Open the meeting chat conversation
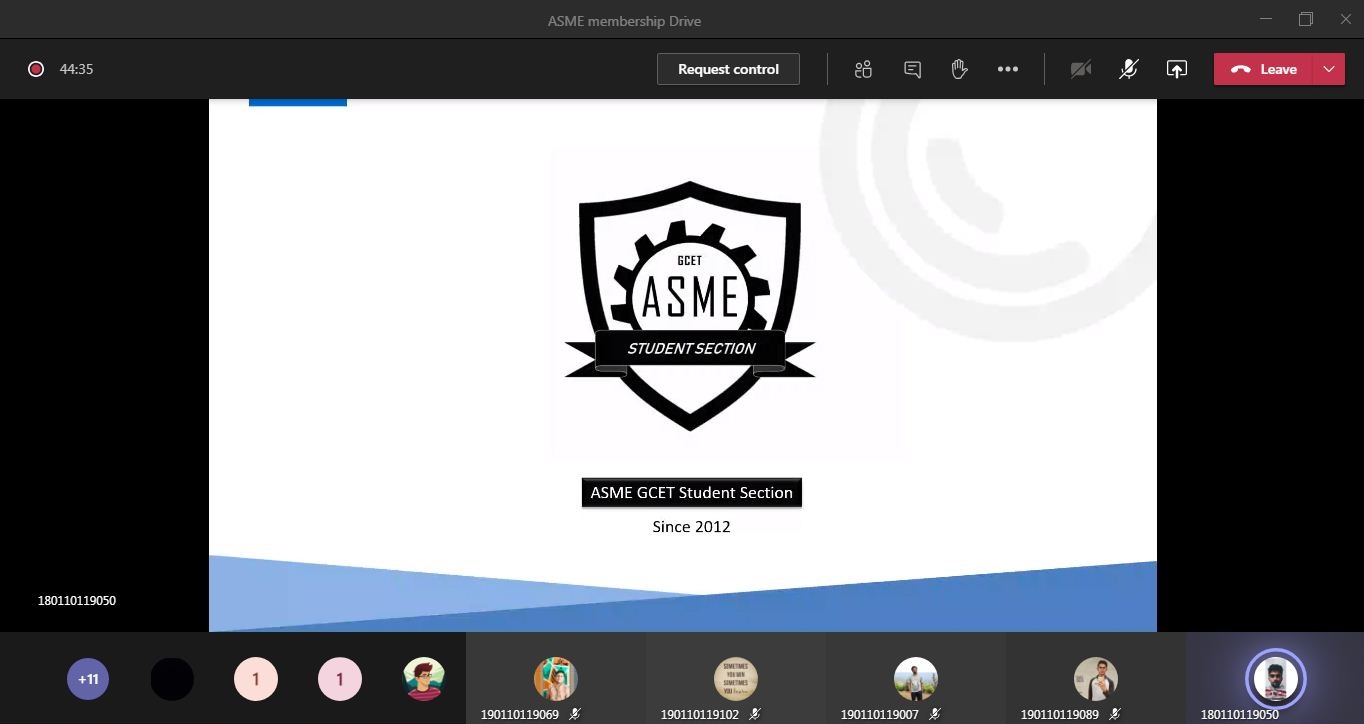The image size is (1364, 724). point(912,69)
